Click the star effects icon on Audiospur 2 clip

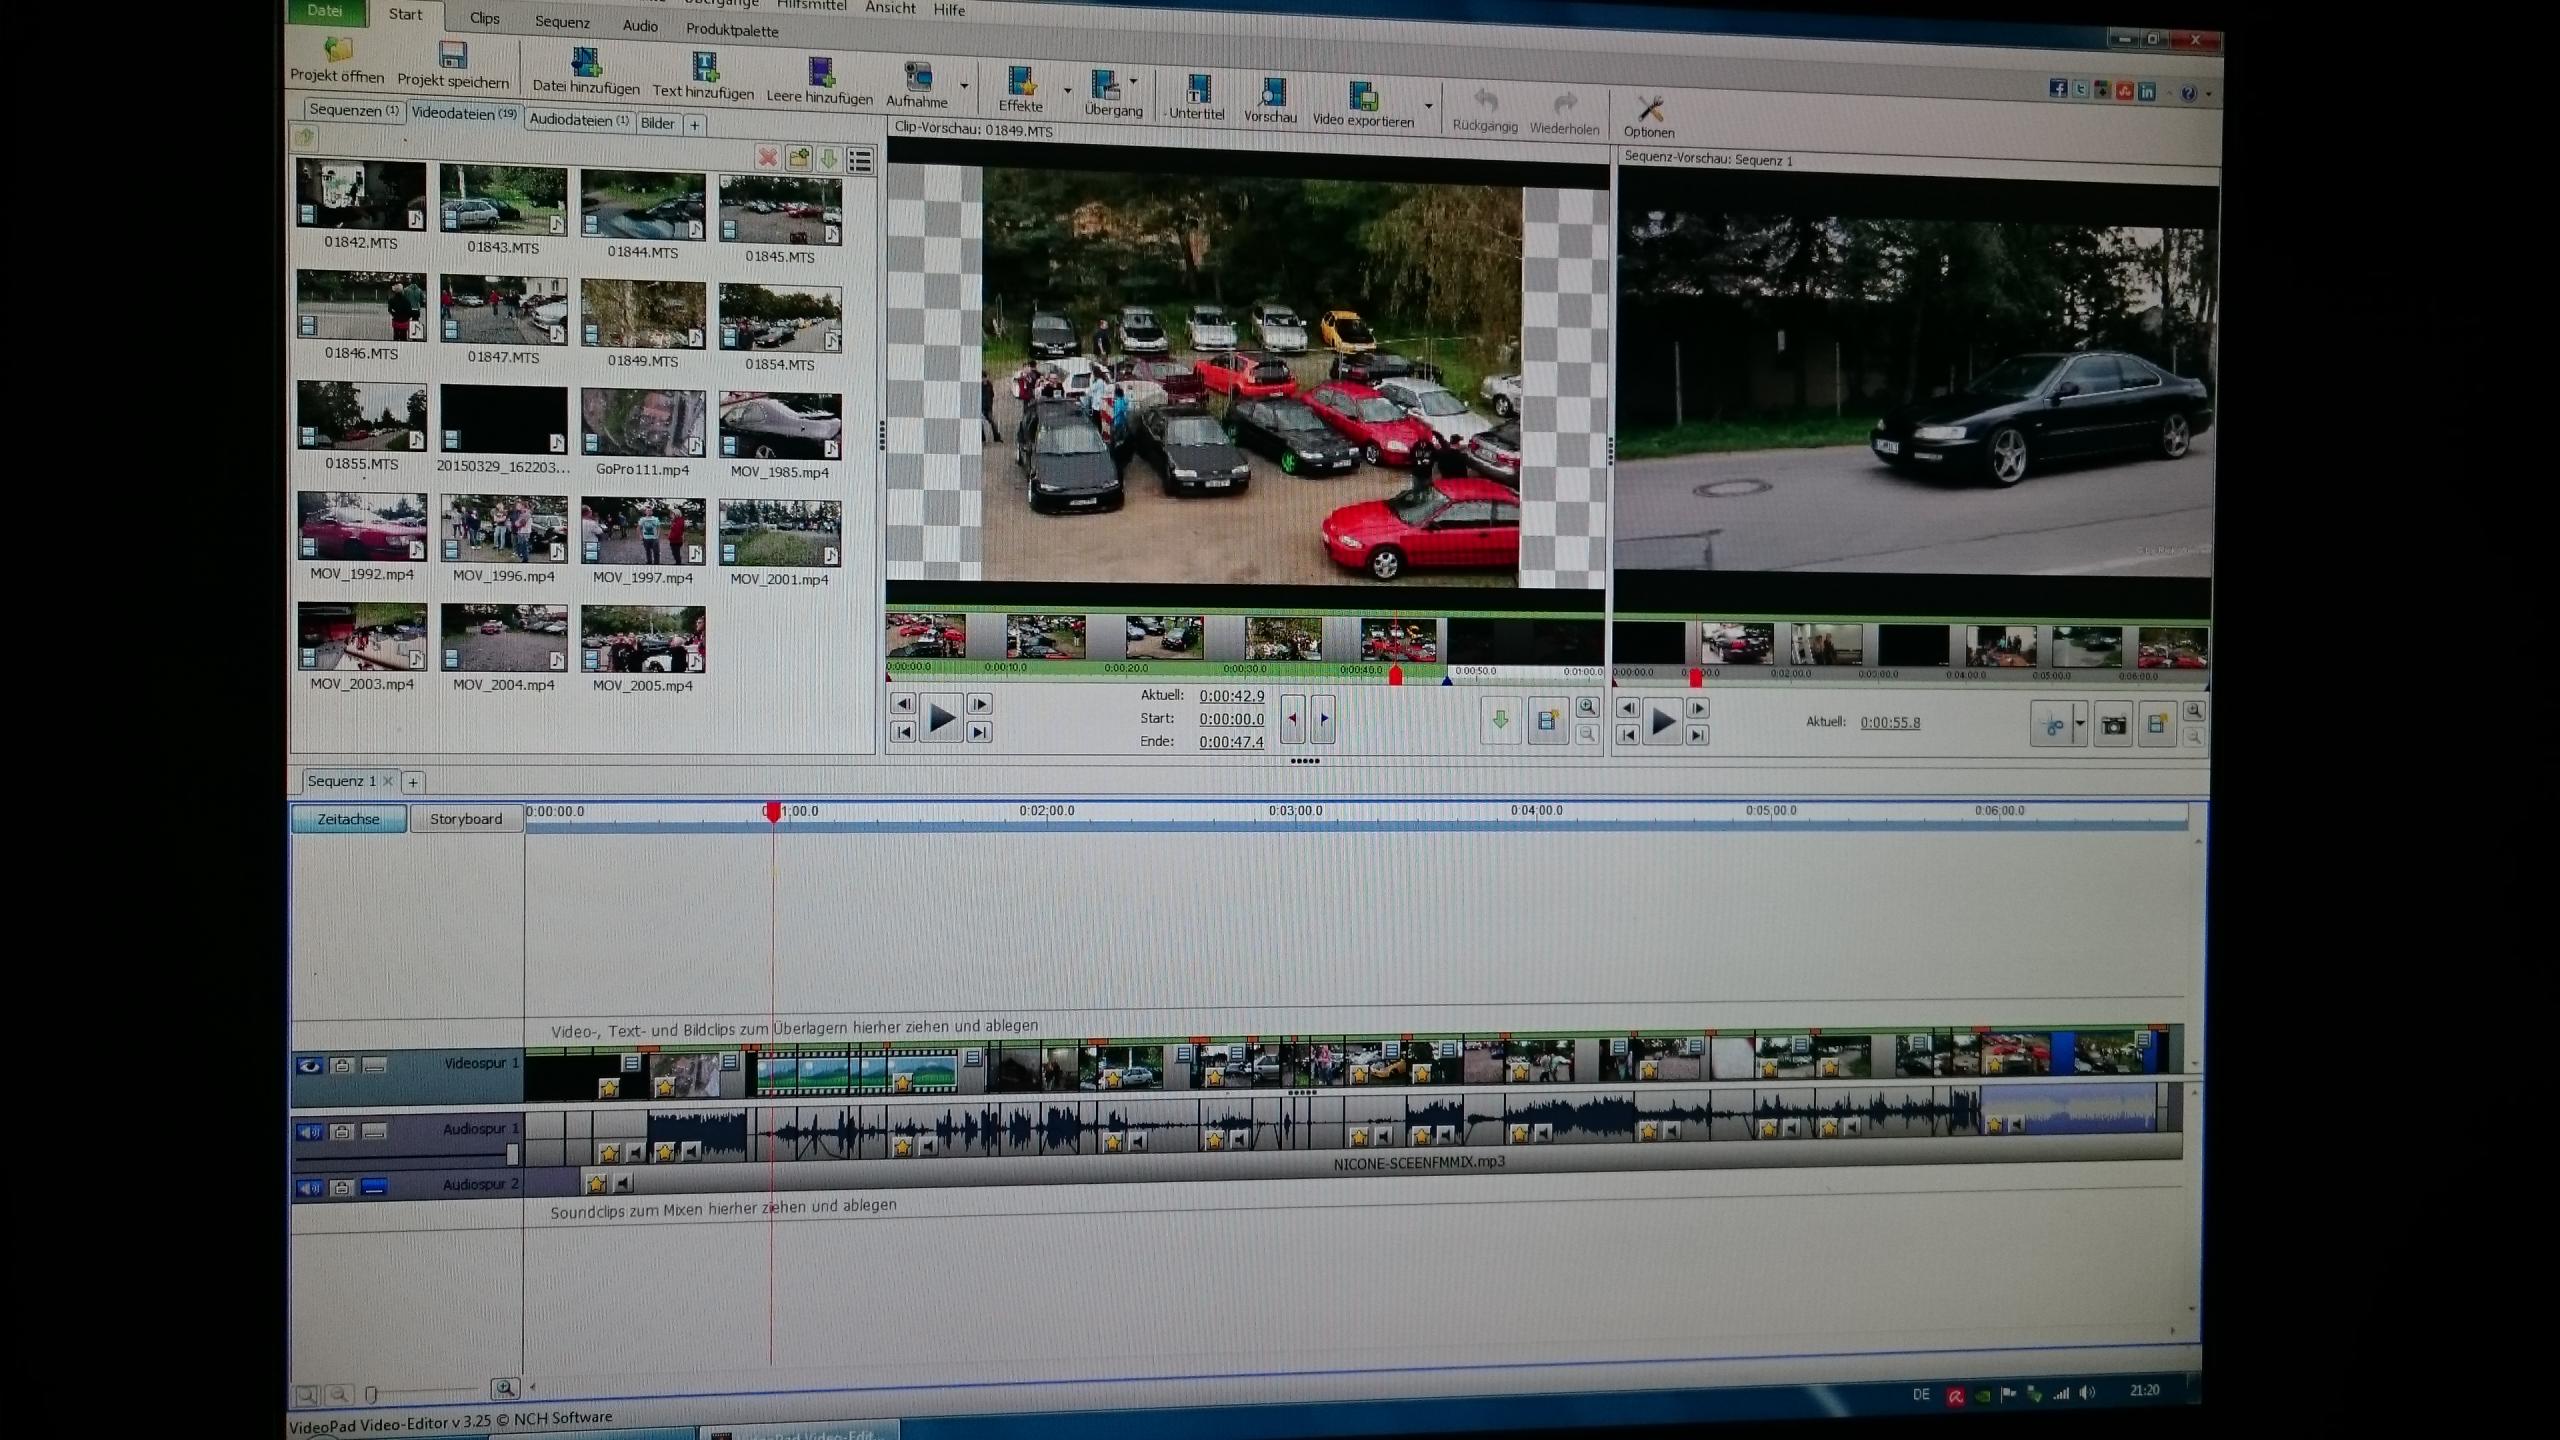[596, 1184]
